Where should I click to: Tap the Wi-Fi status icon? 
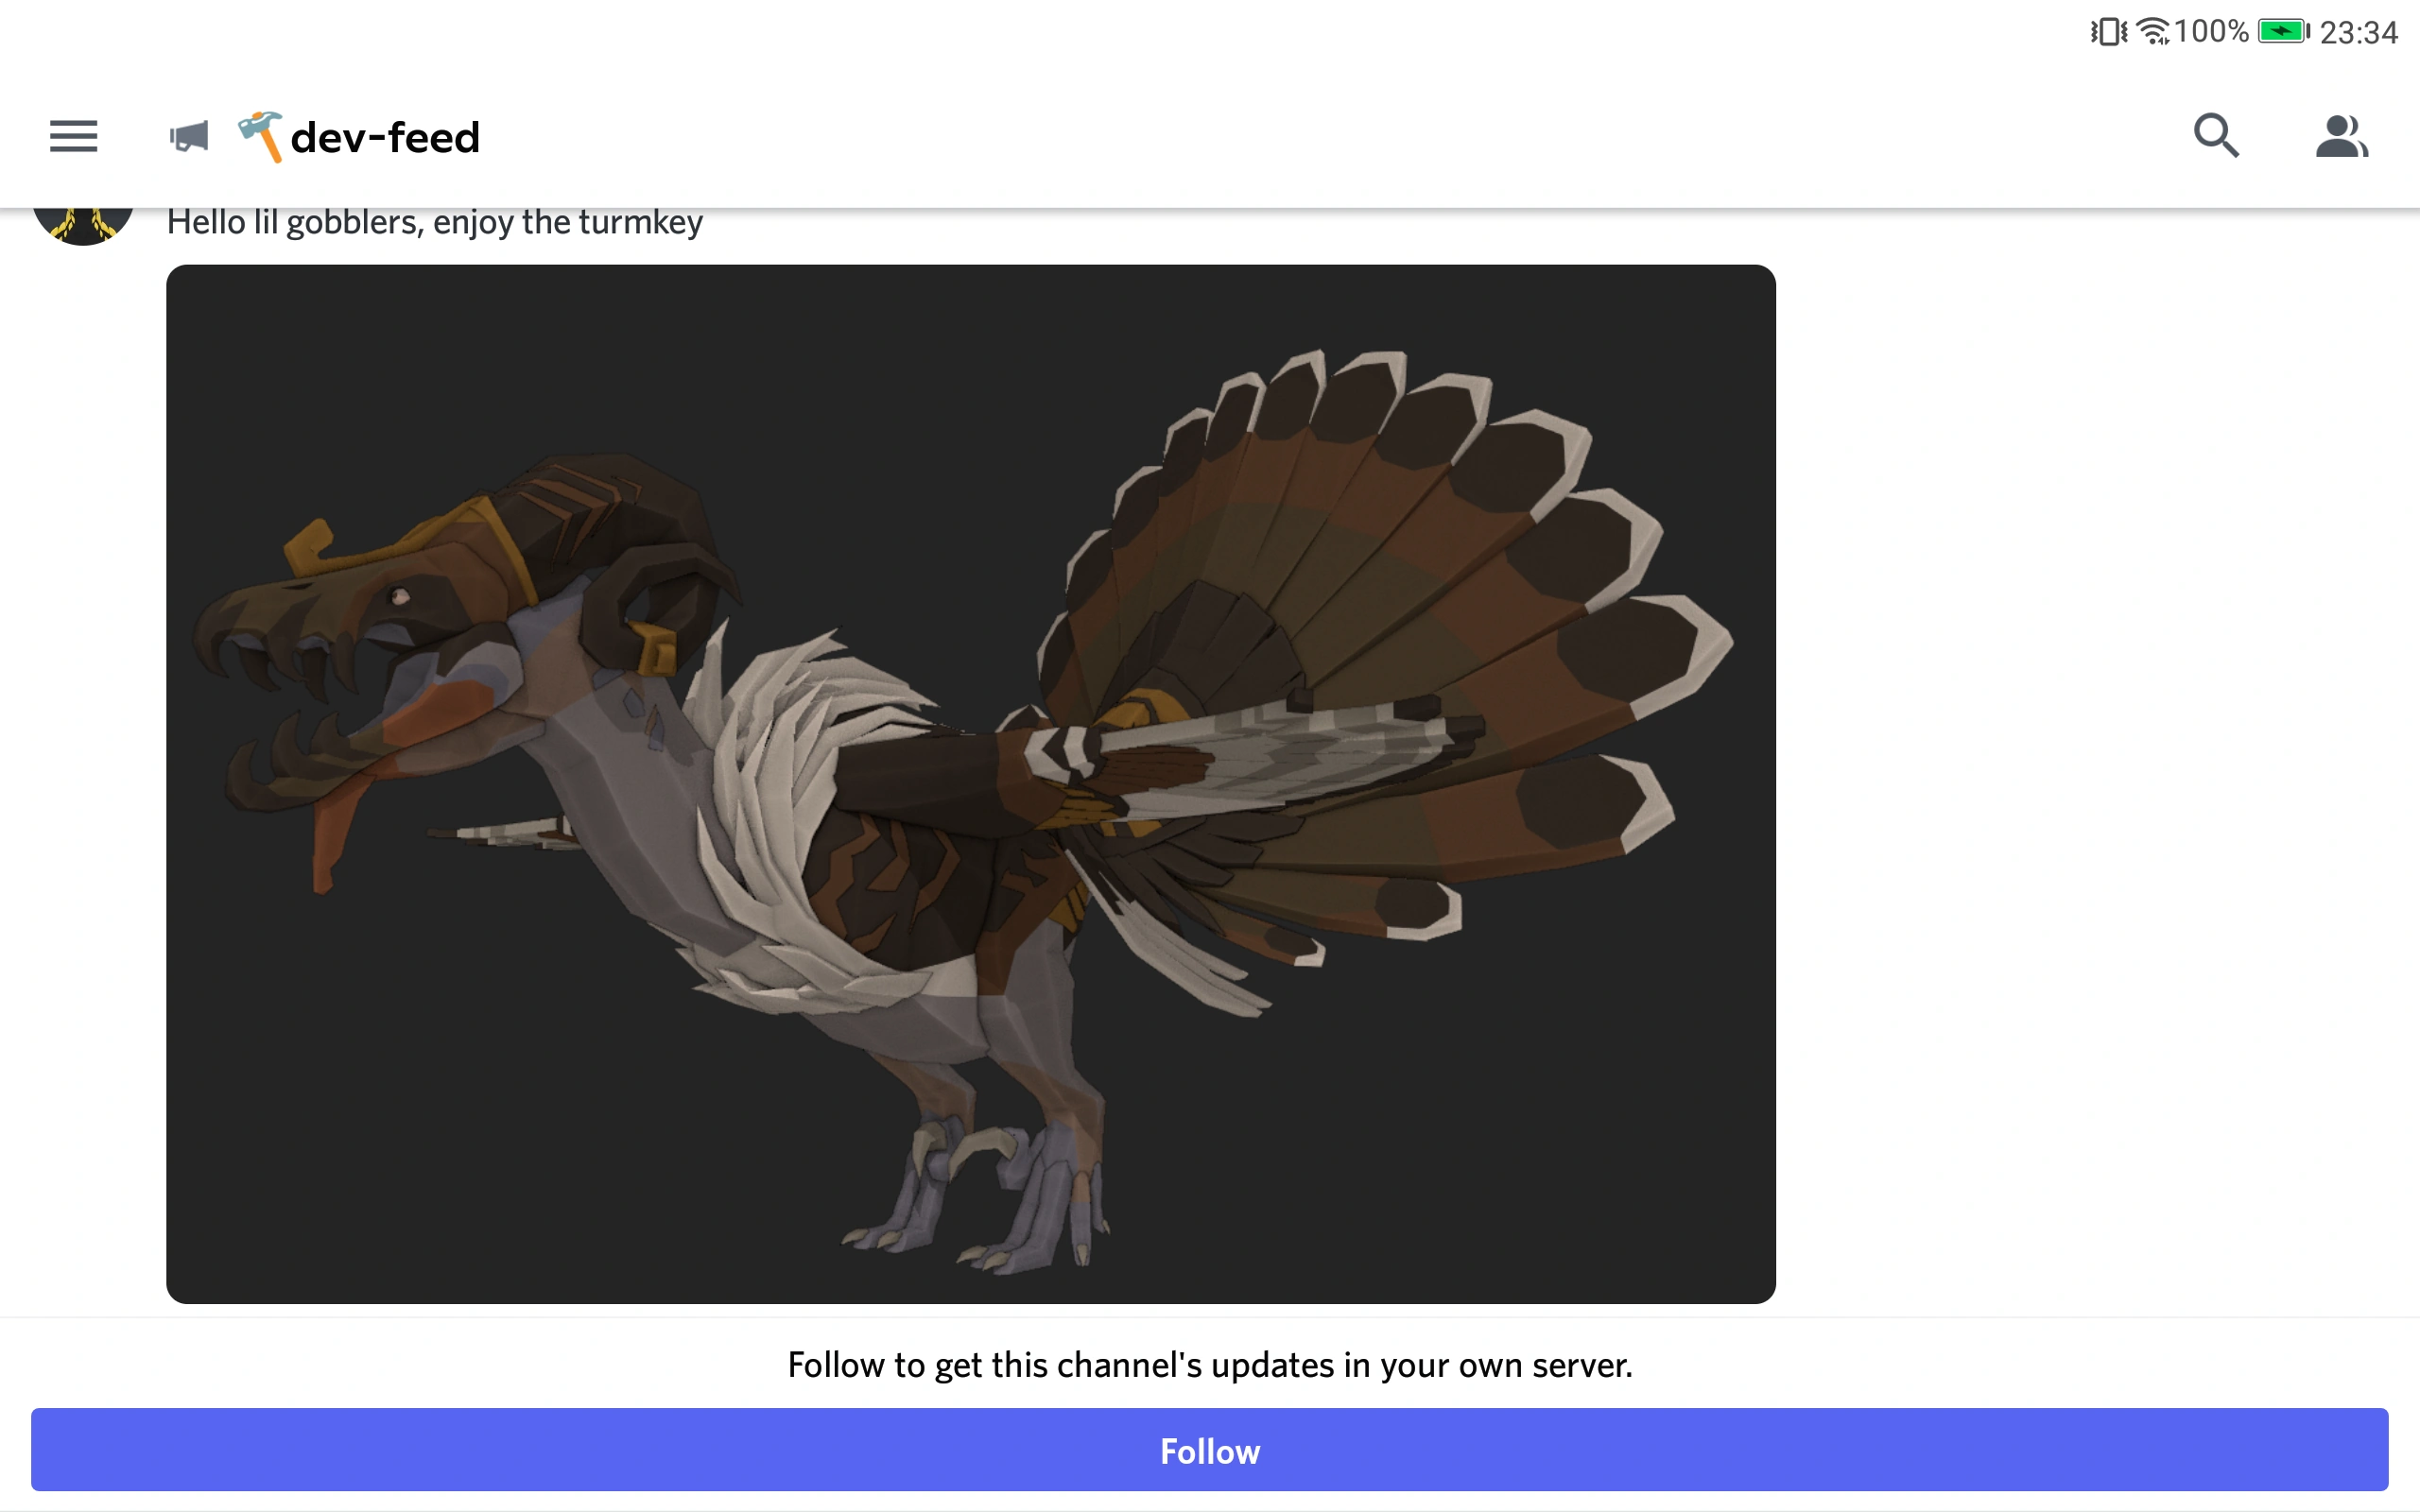pos(2153,32)
